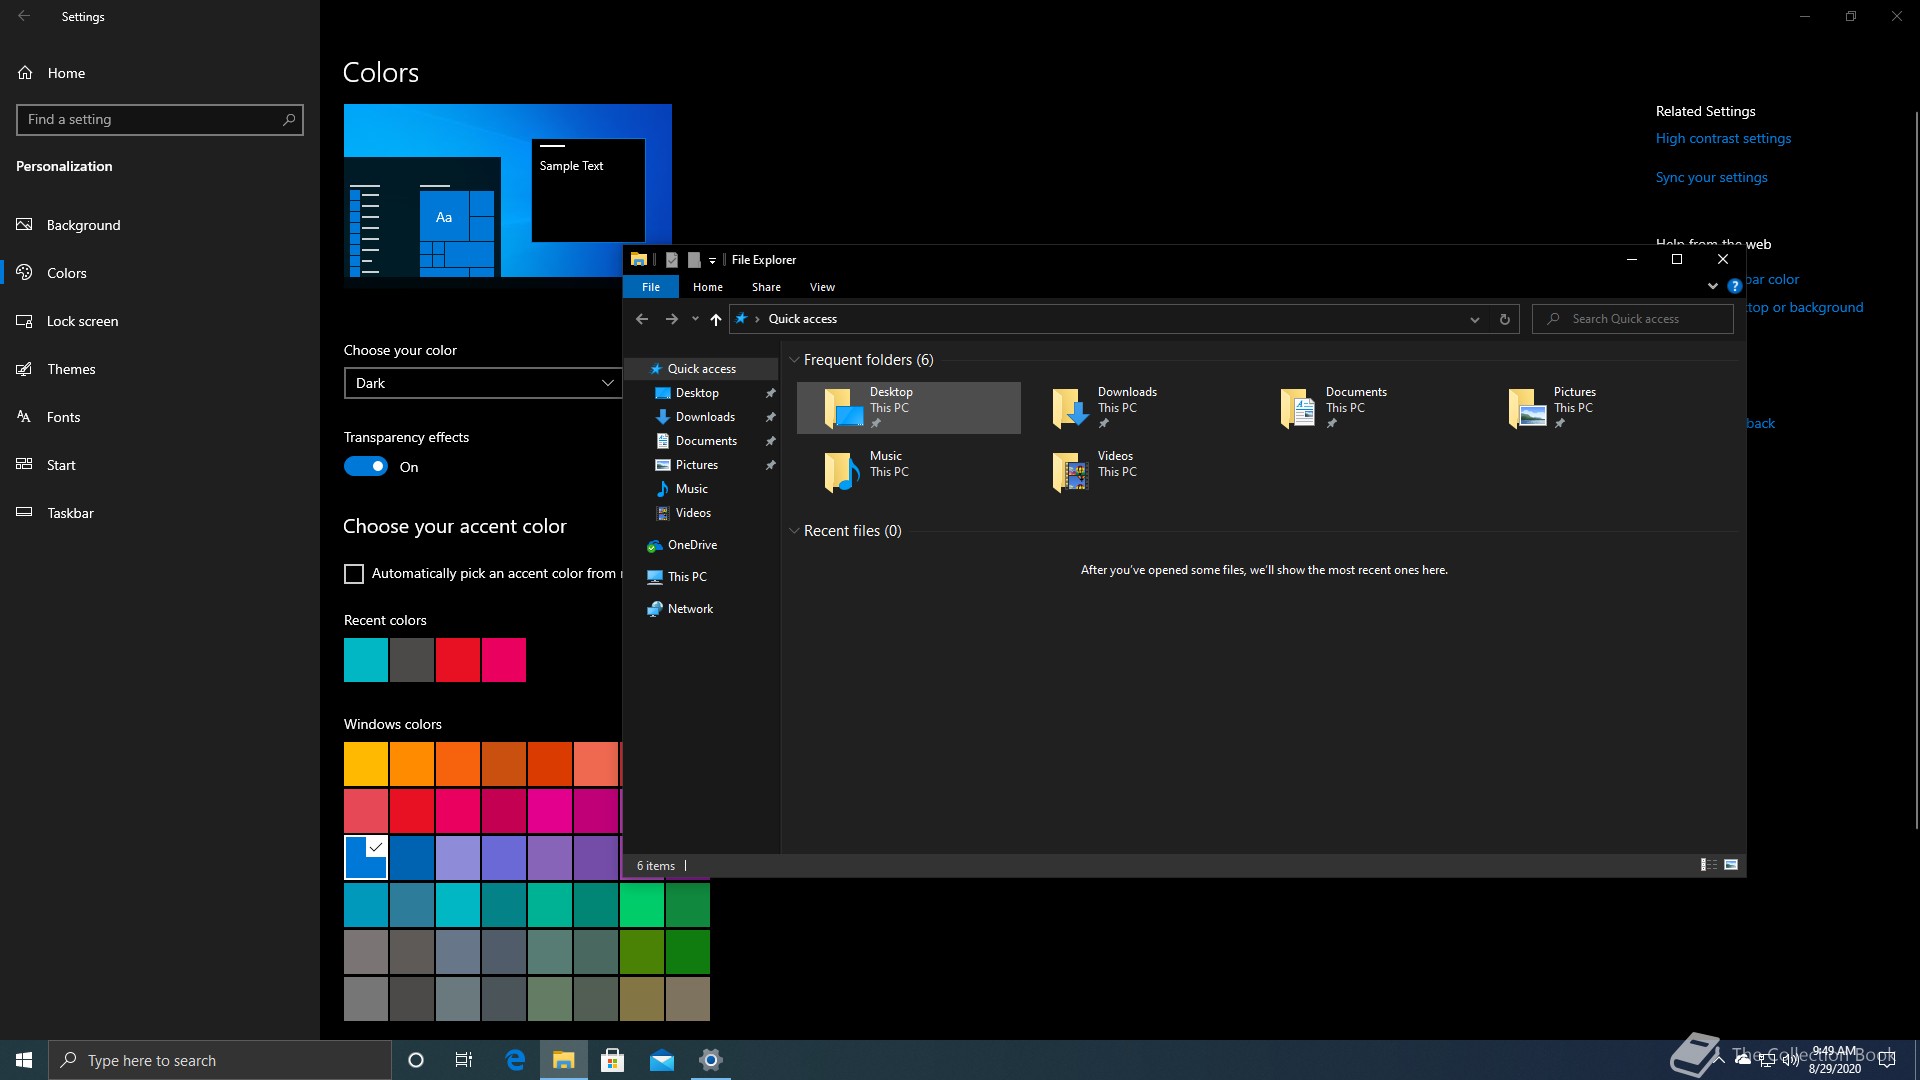The width and height of the screenshot is (1920, 1080).
Task: Open the View ribbon tab
Action: click(x=822, y=287)
